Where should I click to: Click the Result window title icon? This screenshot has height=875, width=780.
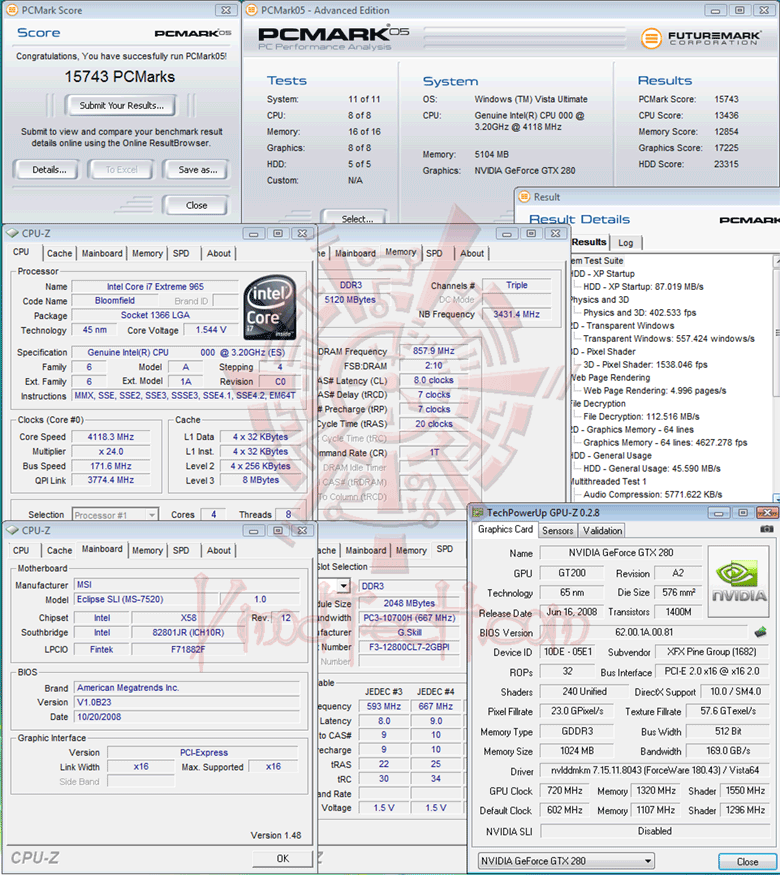point(524,196)
